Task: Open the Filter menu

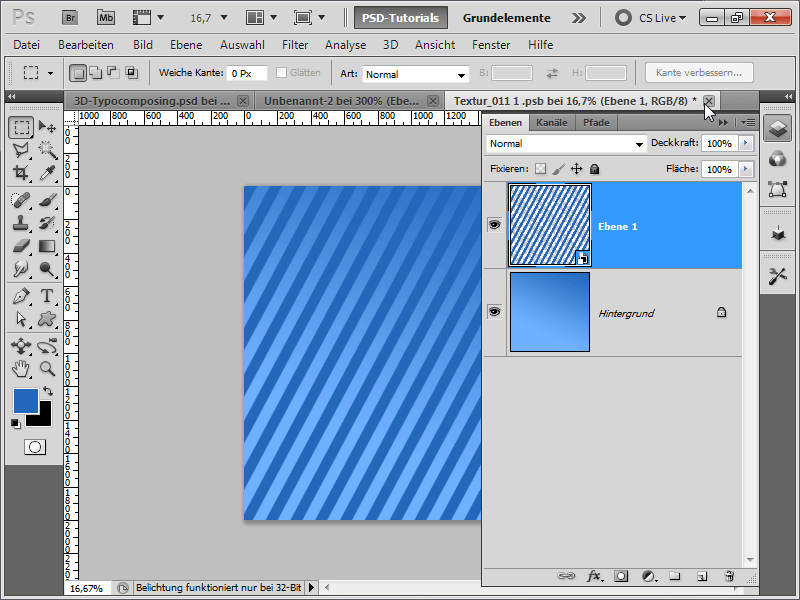Action: click(295, 45)
